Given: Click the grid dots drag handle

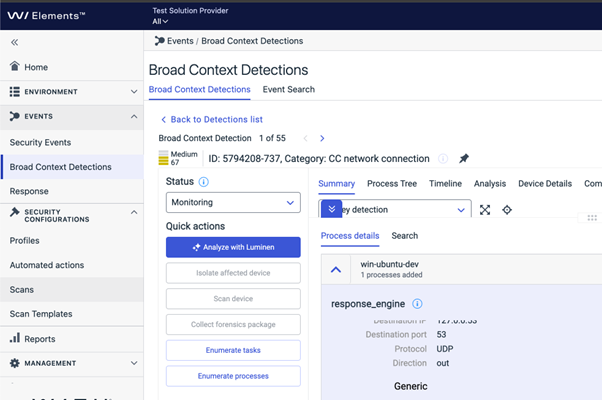Looking at the screenshot, I should click(x=592, y=218).
